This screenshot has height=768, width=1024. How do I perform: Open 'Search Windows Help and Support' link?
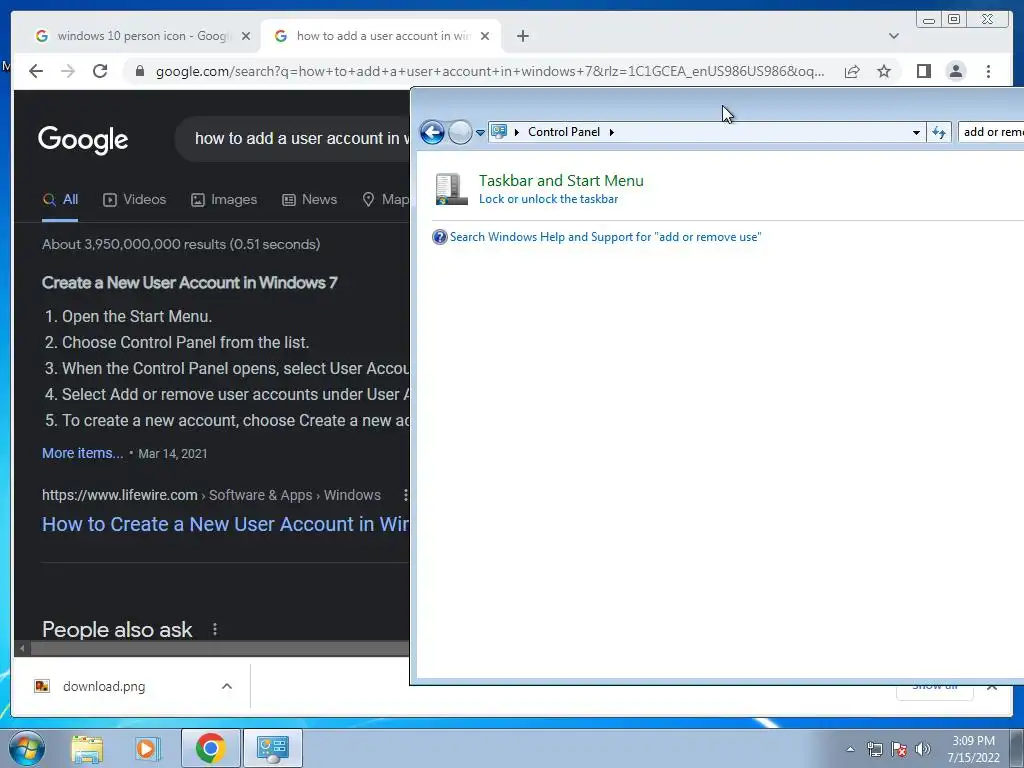pyautogui.click(x=605, y=237)
